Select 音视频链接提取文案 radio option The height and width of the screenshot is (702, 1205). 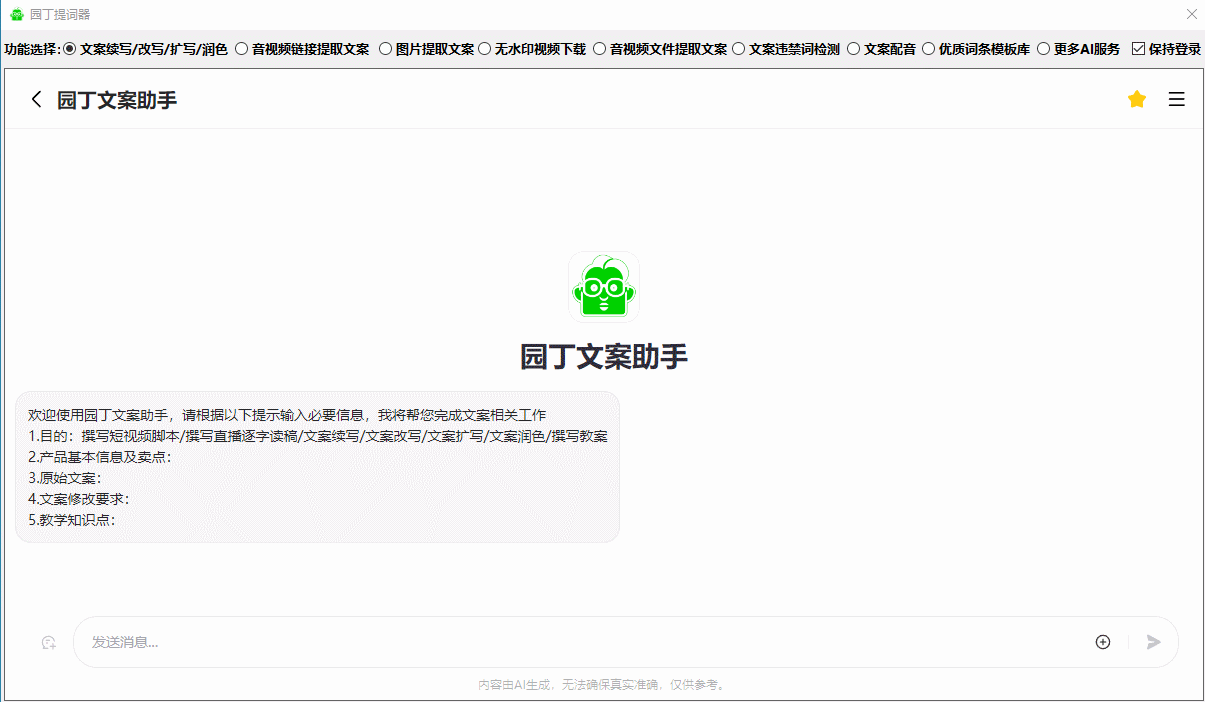point(242,49)
